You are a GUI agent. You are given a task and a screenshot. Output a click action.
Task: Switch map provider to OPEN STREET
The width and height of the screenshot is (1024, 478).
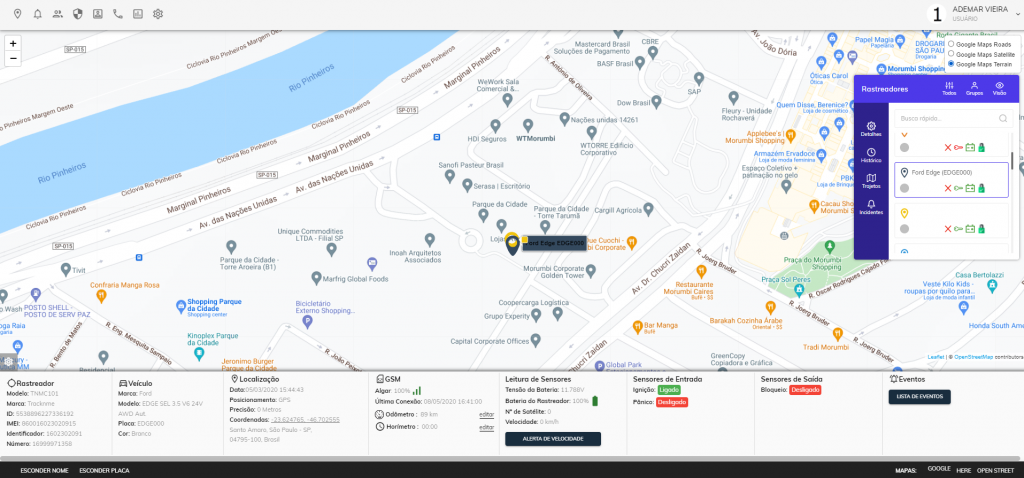pyautogui.click(x=995, y=470)
